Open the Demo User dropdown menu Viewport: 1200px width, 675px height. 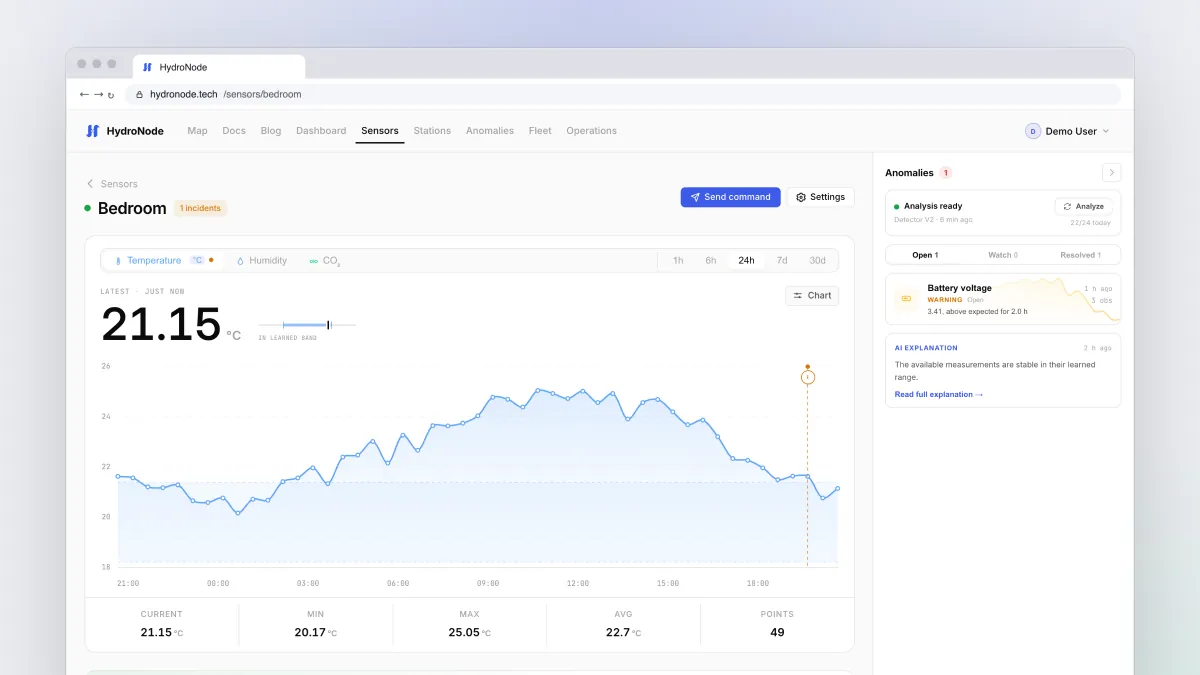(x=1067, y=131)
